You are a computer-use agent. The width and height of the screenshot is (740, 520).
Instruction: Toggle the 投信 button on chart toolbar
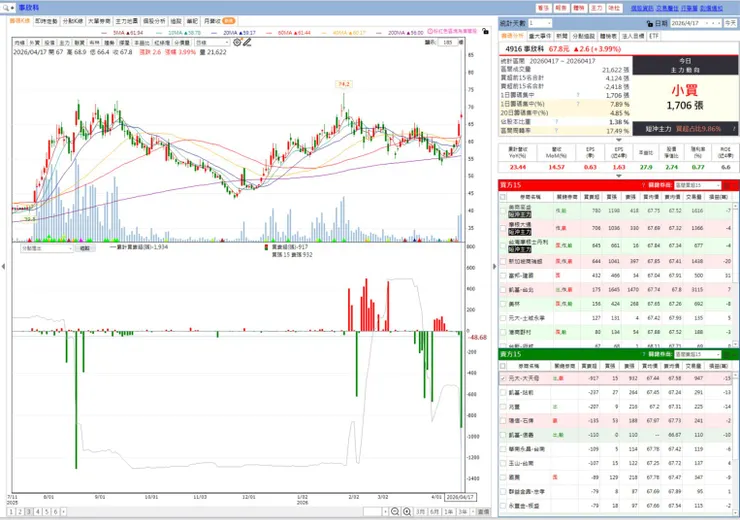[50, 42]
